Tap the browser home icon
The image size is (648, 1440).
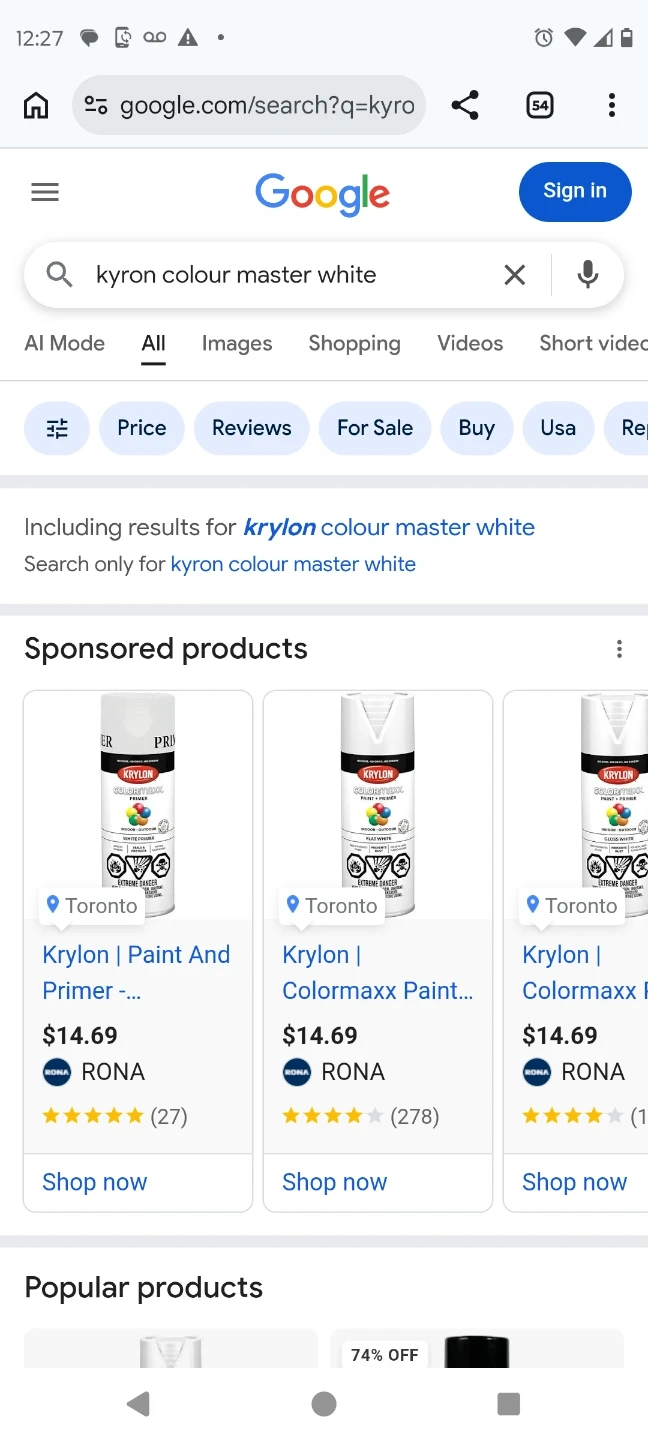tap(36, 105)
